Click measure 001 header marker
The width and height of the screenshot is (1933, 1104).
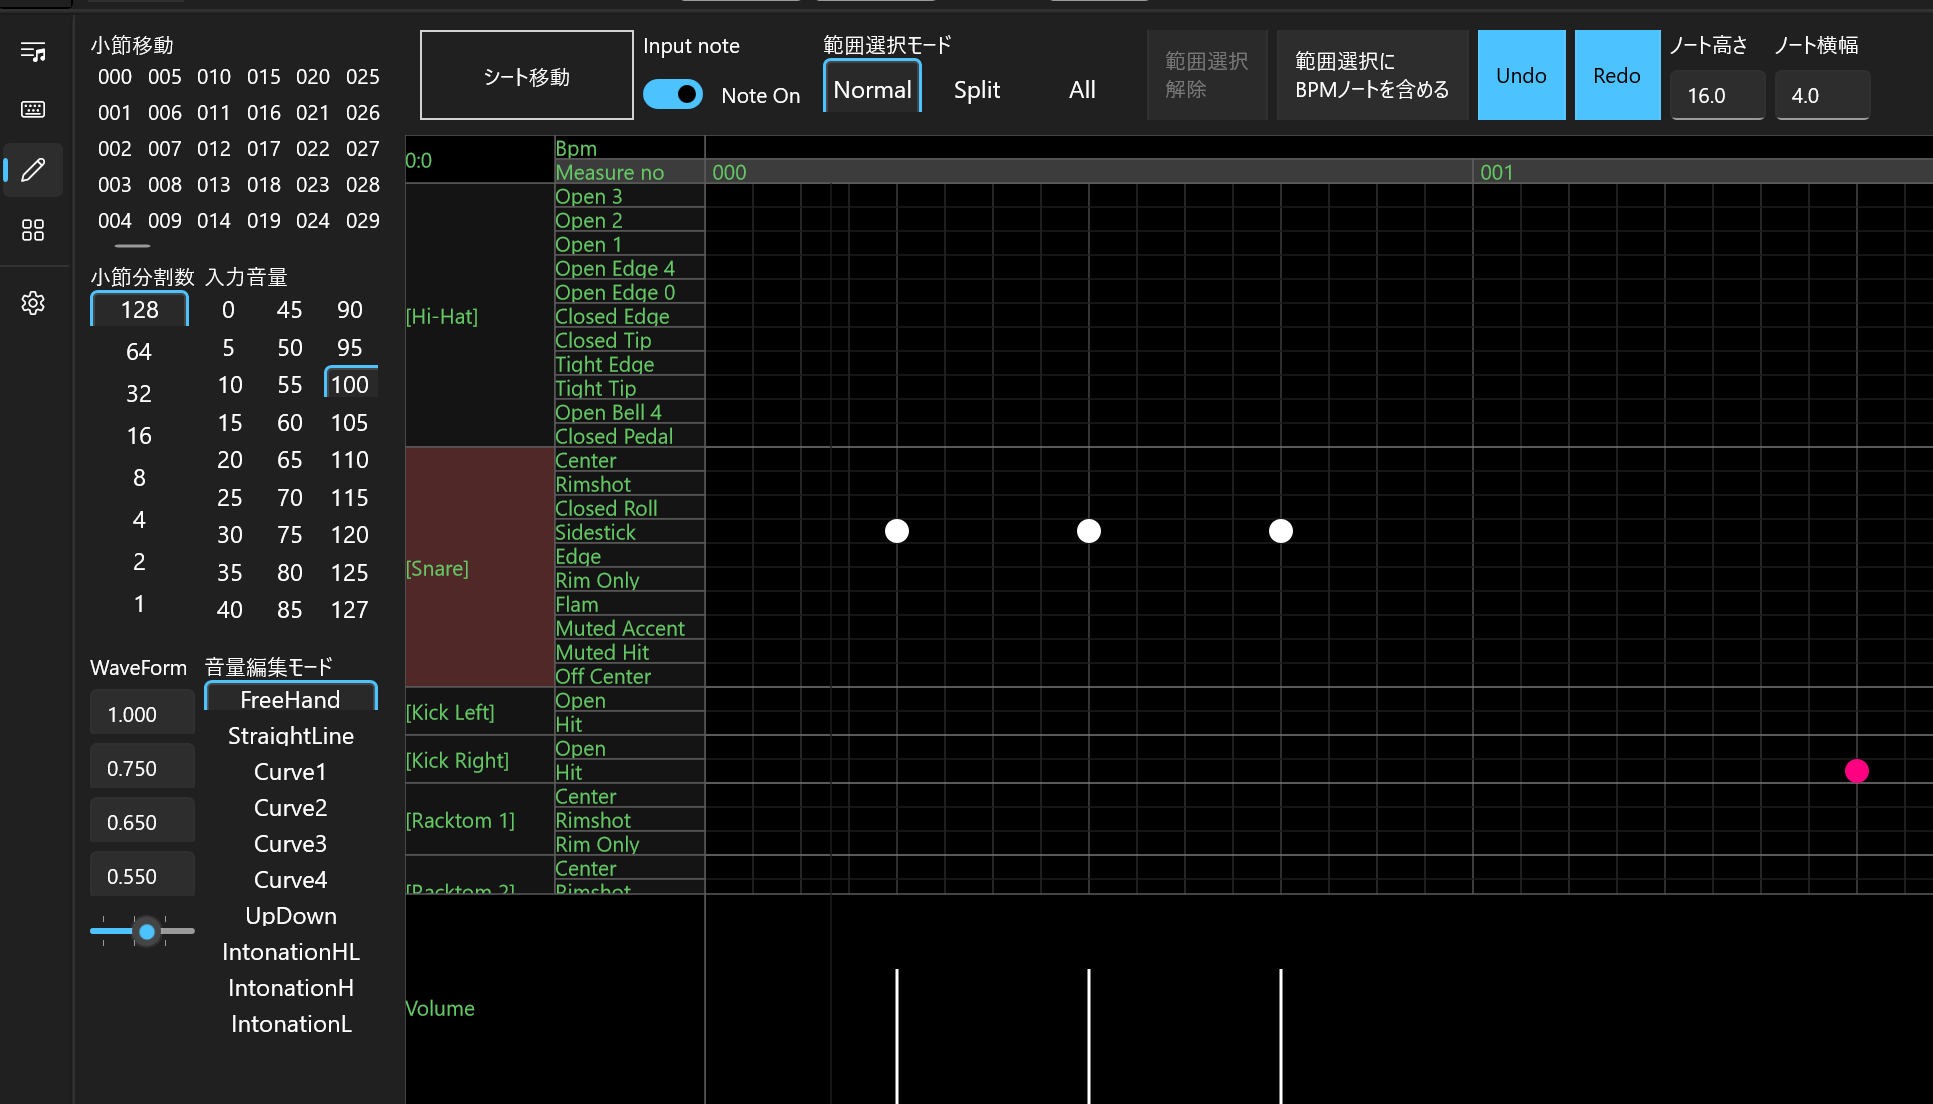tap(1496, 172)
